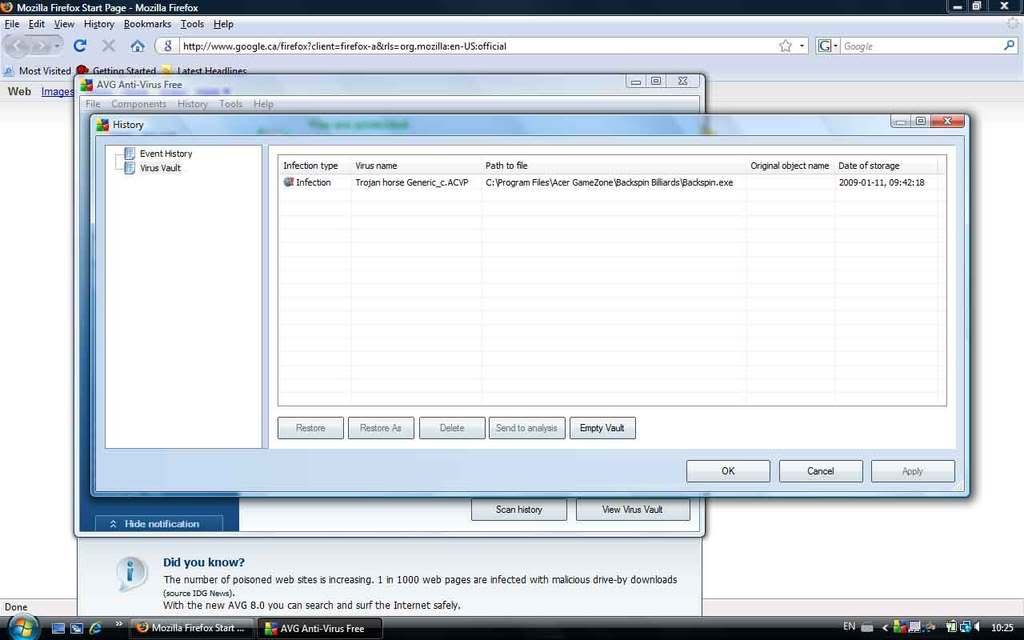Click Scan history in the AVG window

(519, 509)
